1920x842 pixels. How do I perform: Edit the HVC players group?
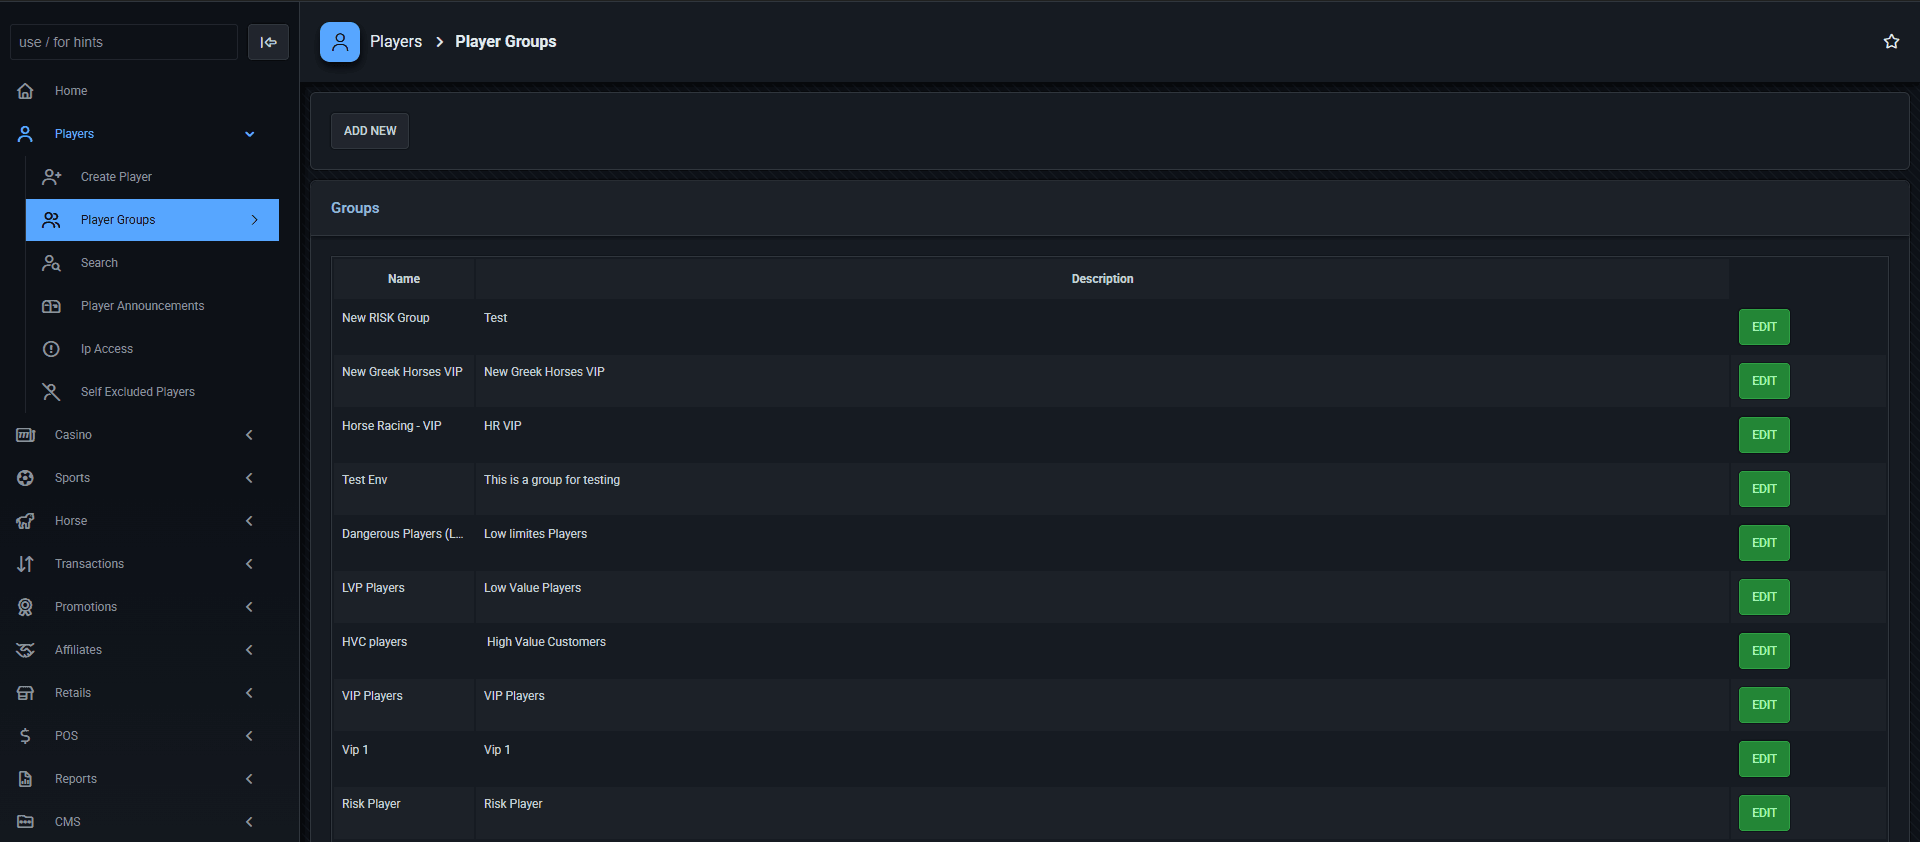tap(1764, 651)
